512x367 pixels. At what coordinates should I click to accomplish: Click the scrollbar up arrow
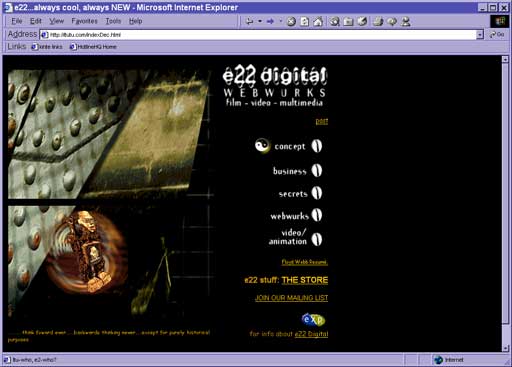[505, 60]
